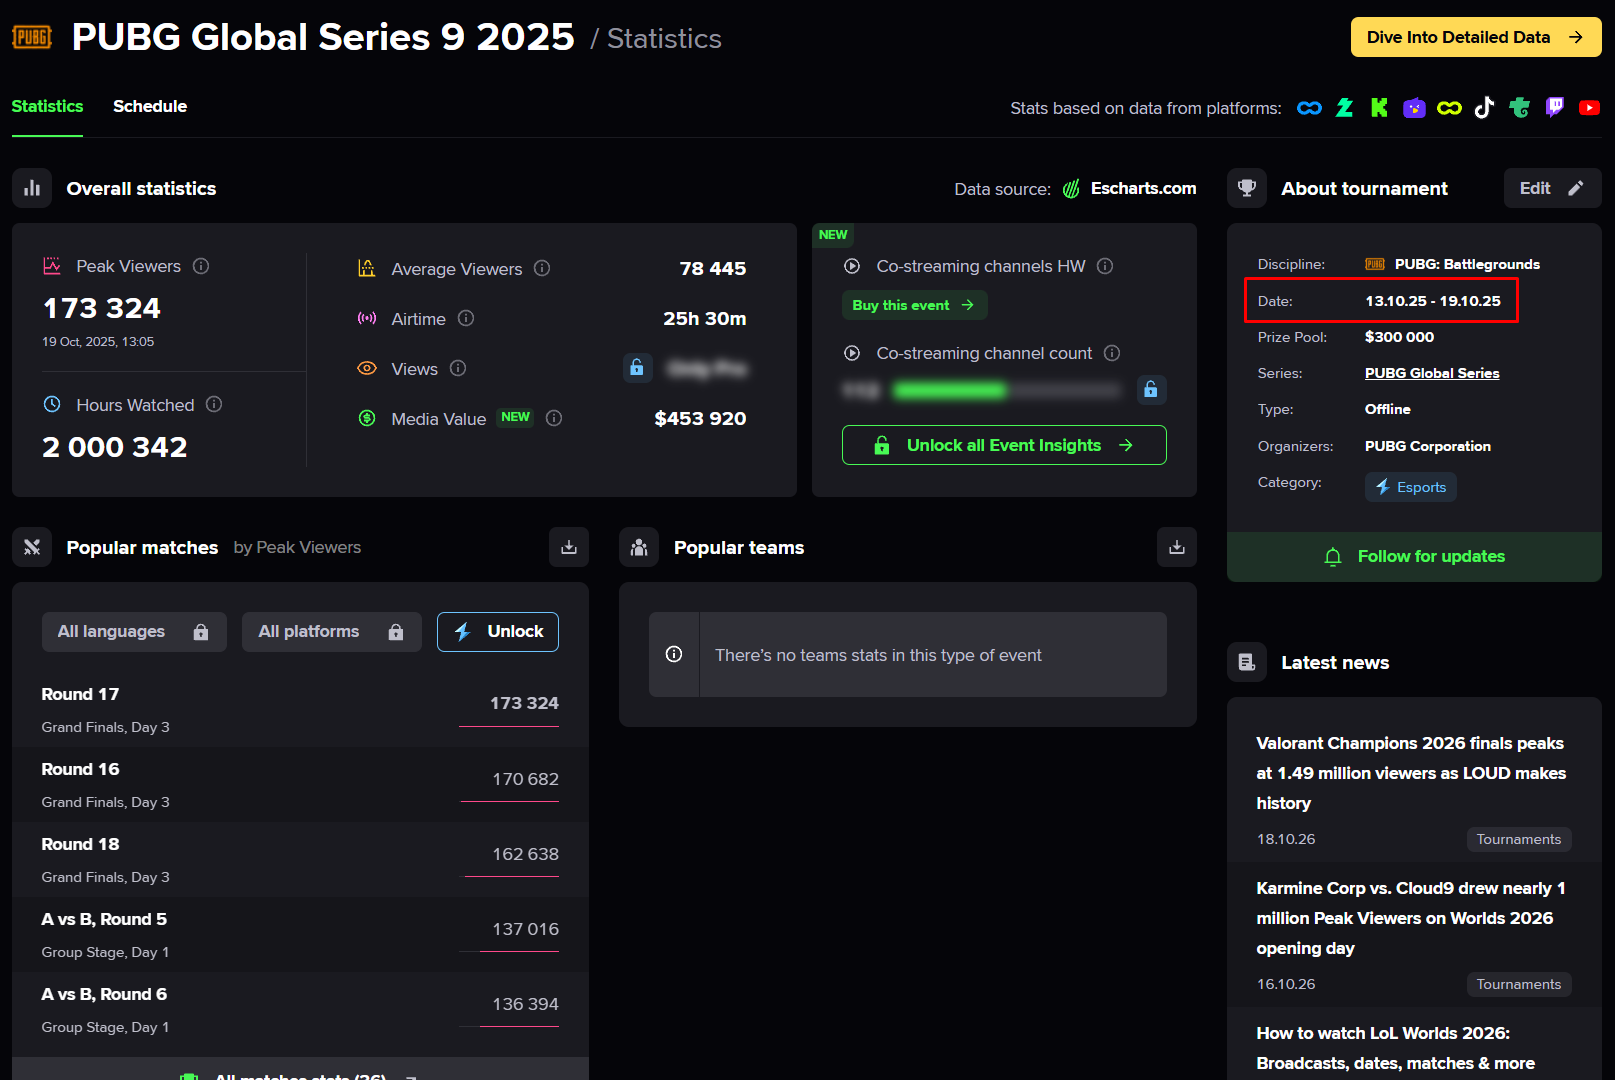
Task: Click the co-streaming channel count progress bar
Action: 1006,390
